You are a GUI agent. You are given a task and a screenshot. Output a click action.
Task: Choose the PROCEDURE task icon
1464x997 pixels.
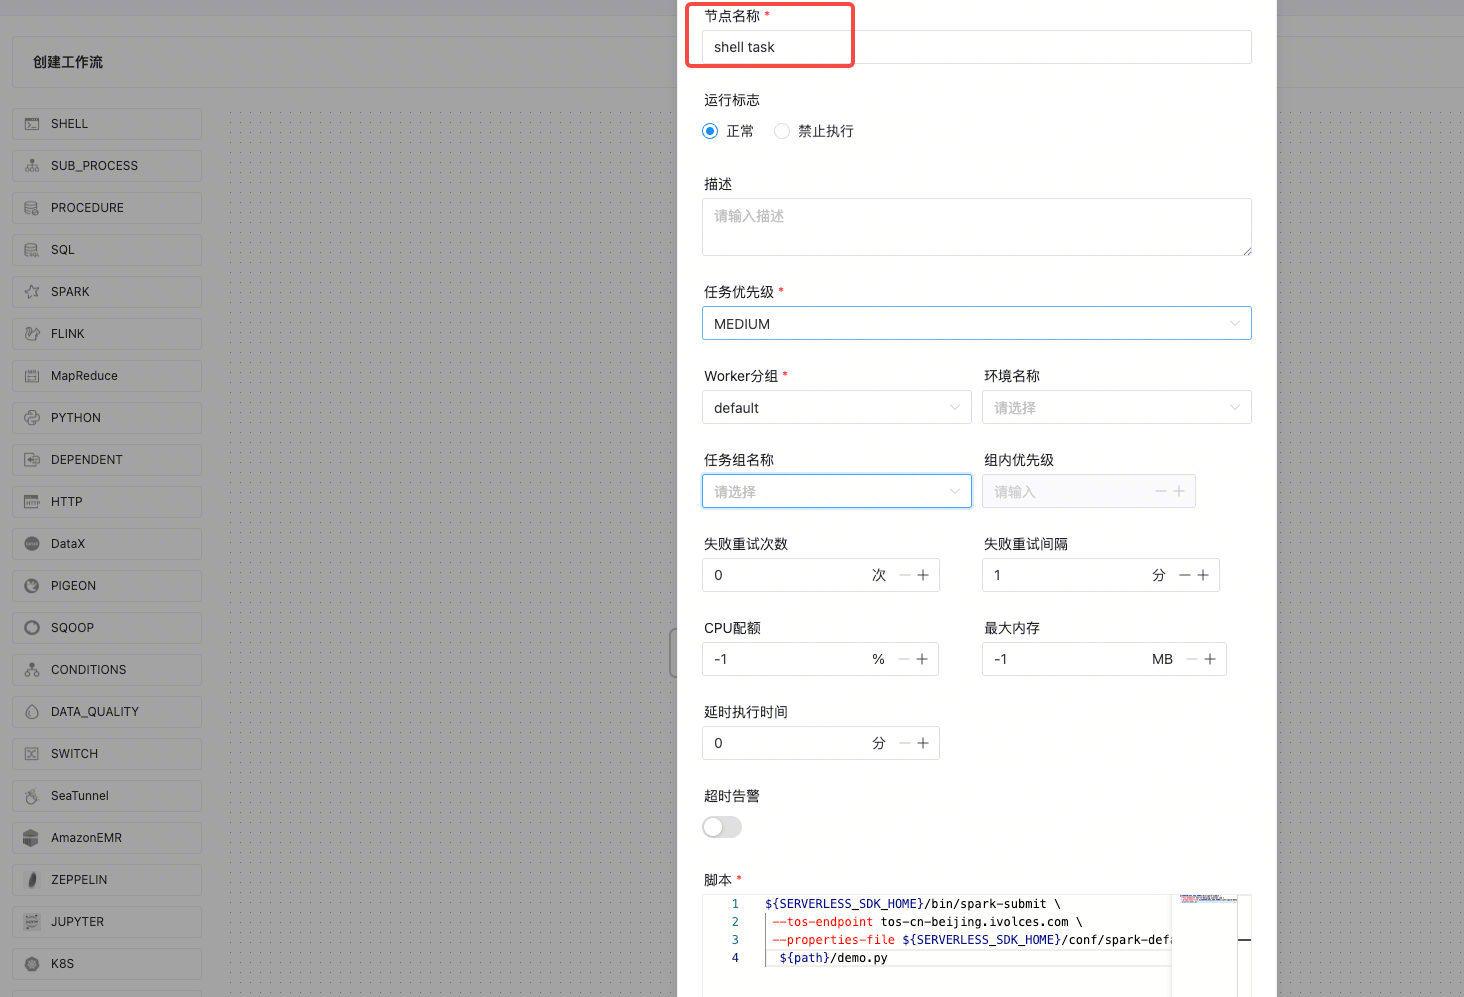[x=32, y=208]
